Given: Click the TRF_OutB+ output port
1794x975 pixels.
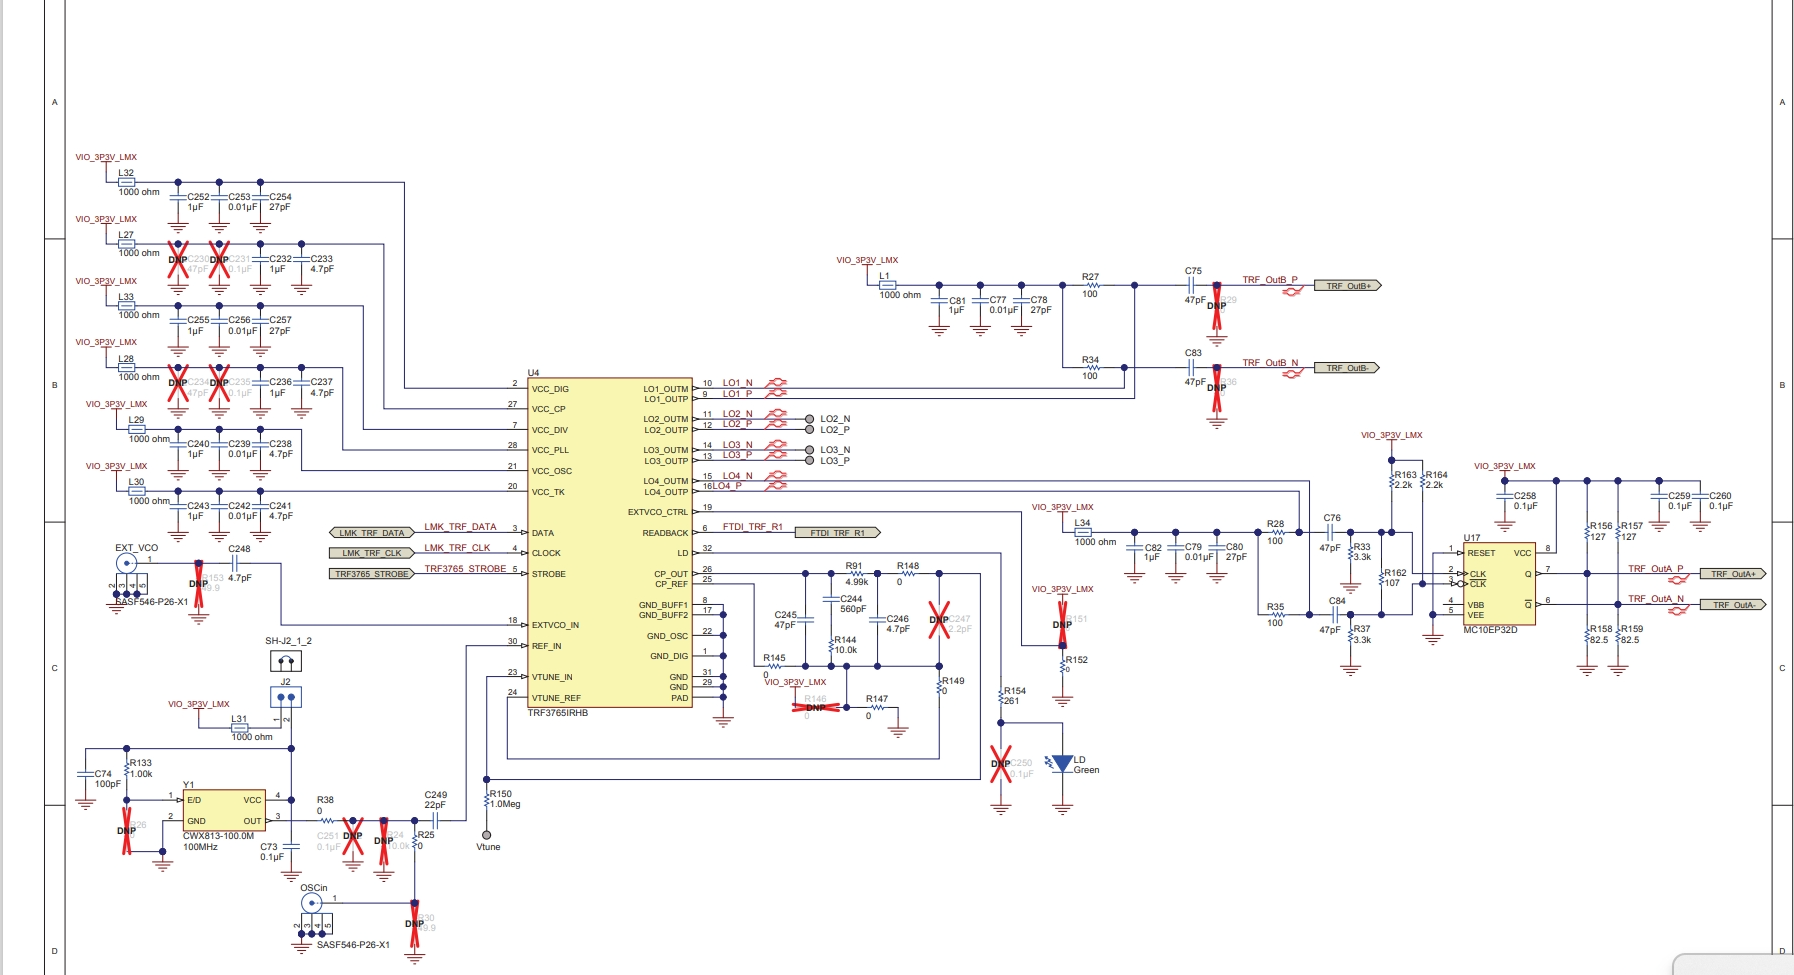Looking at the screenshot, I should pos(1347,286).
